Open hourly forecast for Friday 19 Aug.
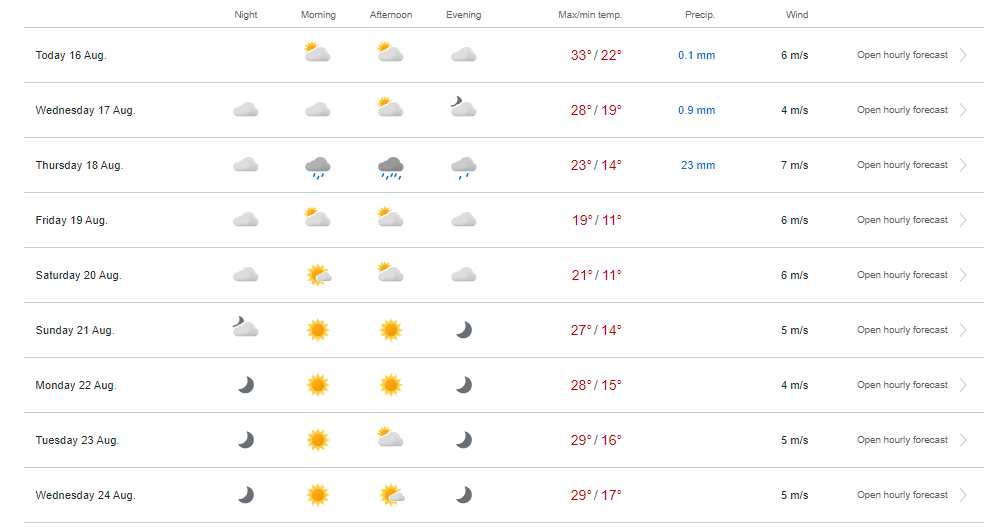The width and height of the screenshot is (1001, 531). (902, 220)
